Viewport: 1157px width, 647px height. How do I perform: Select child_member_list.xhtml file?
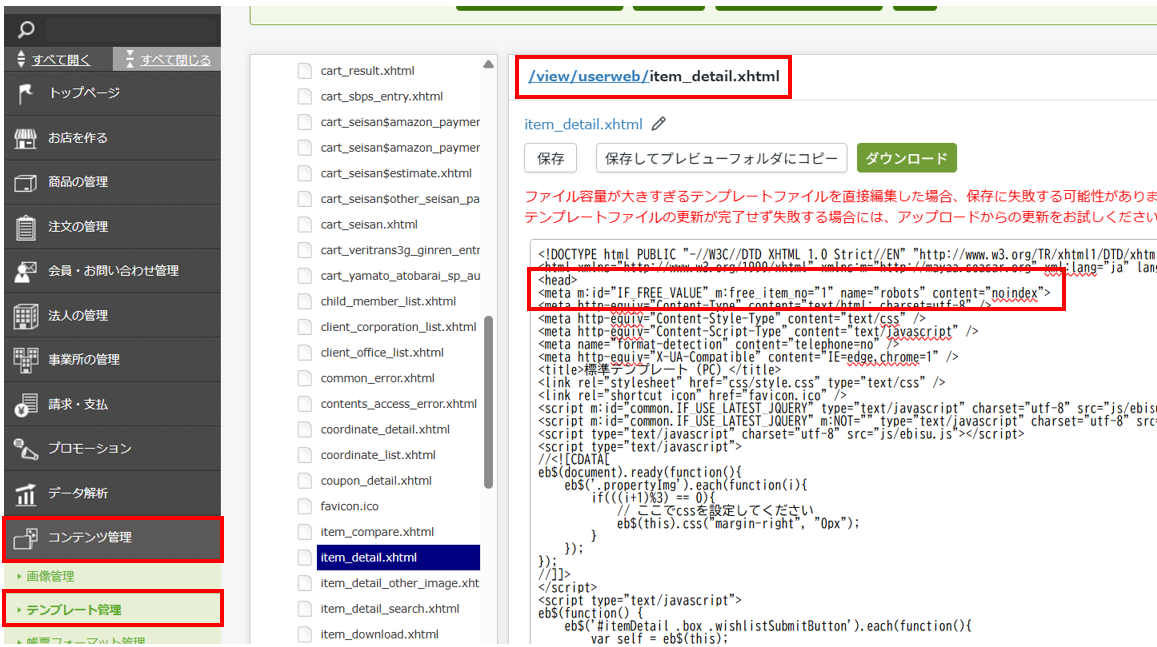point(388,301)
